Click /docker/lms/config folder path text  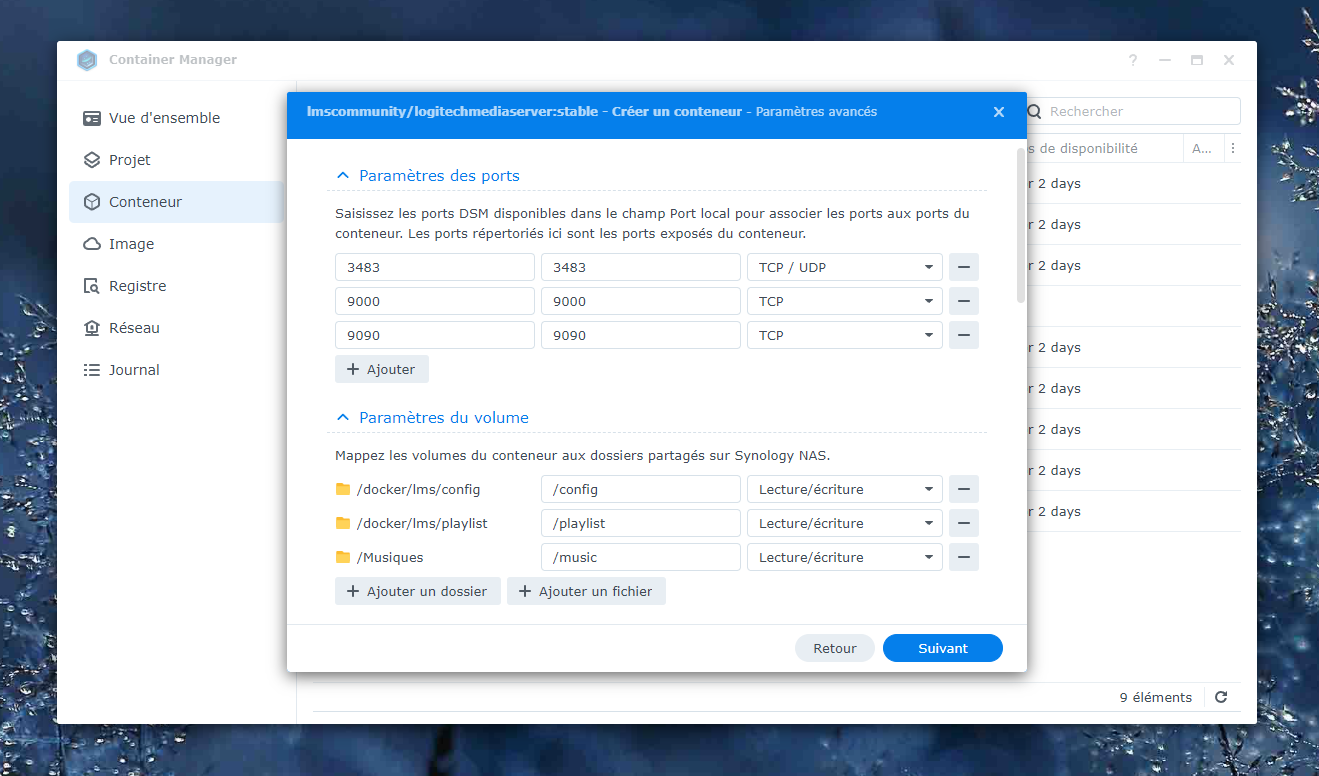[x=418, y=489]
